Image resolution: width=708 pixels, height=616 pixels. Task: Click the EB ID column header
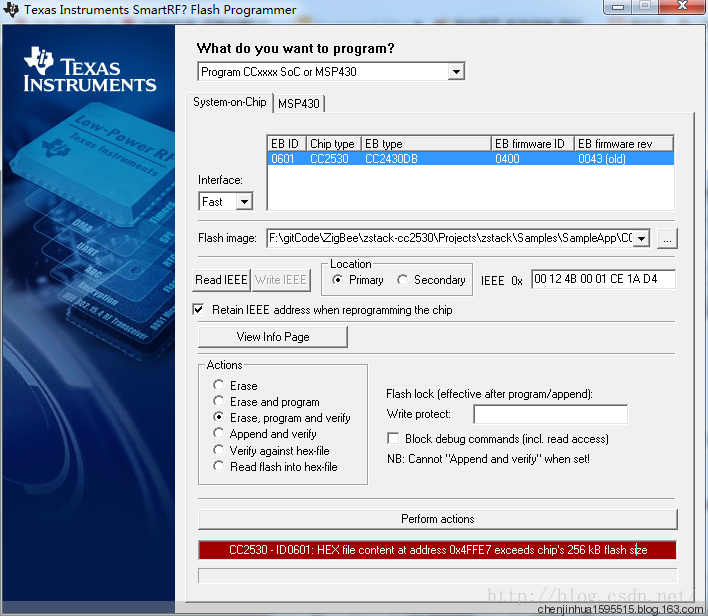pyautogui.click(x=287, y=144)
